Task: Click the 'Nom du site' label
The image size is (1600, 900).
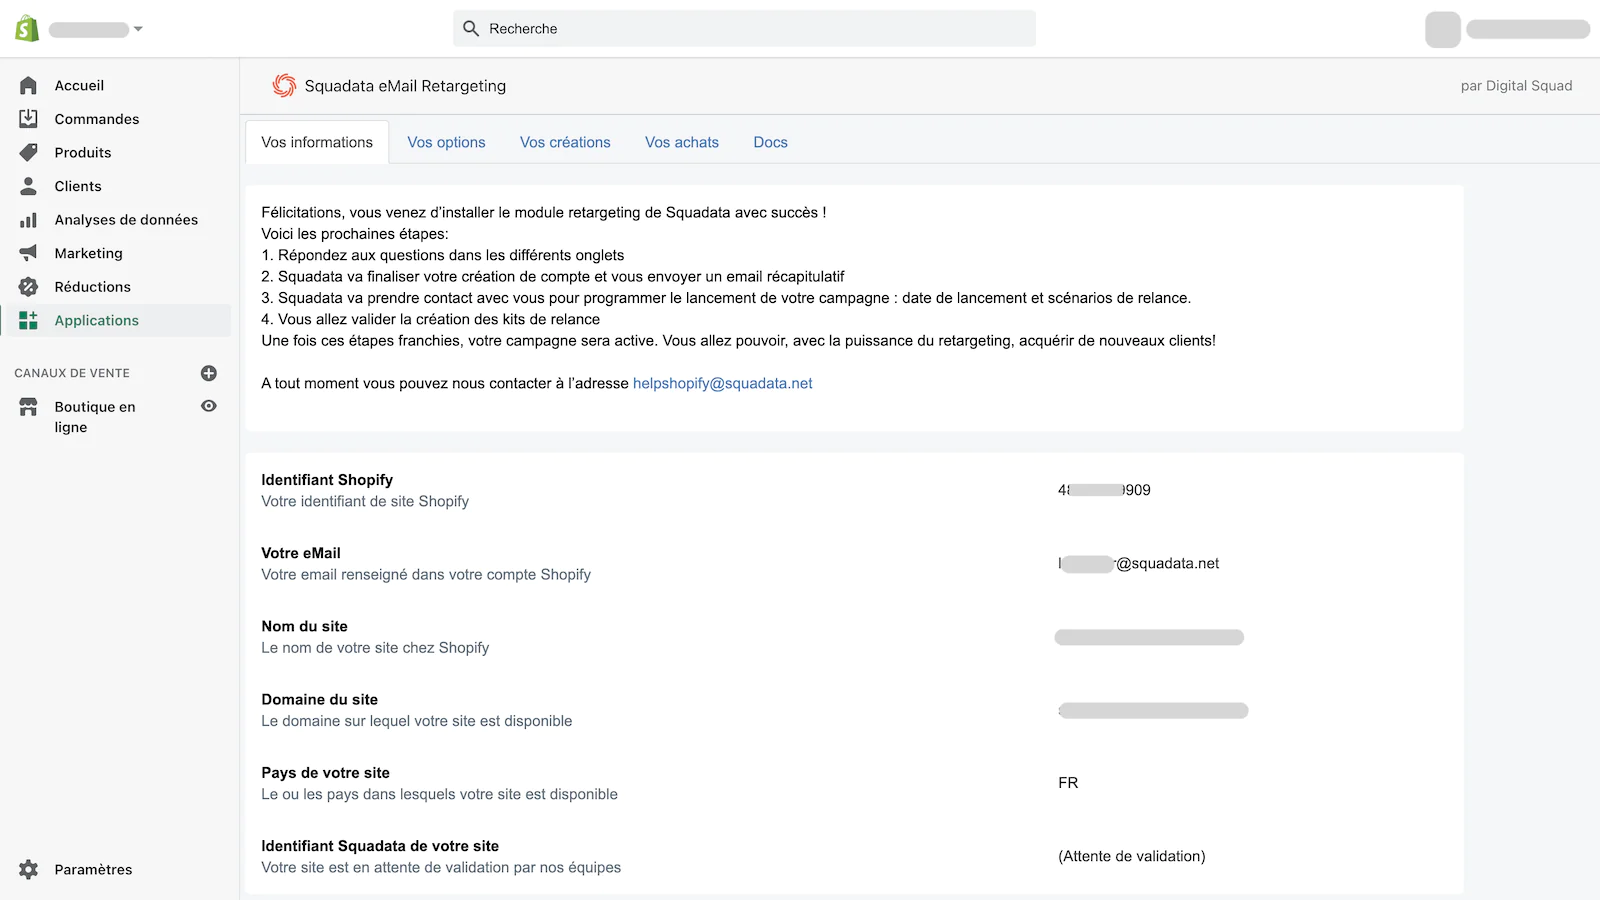Action: pos(304,626)
